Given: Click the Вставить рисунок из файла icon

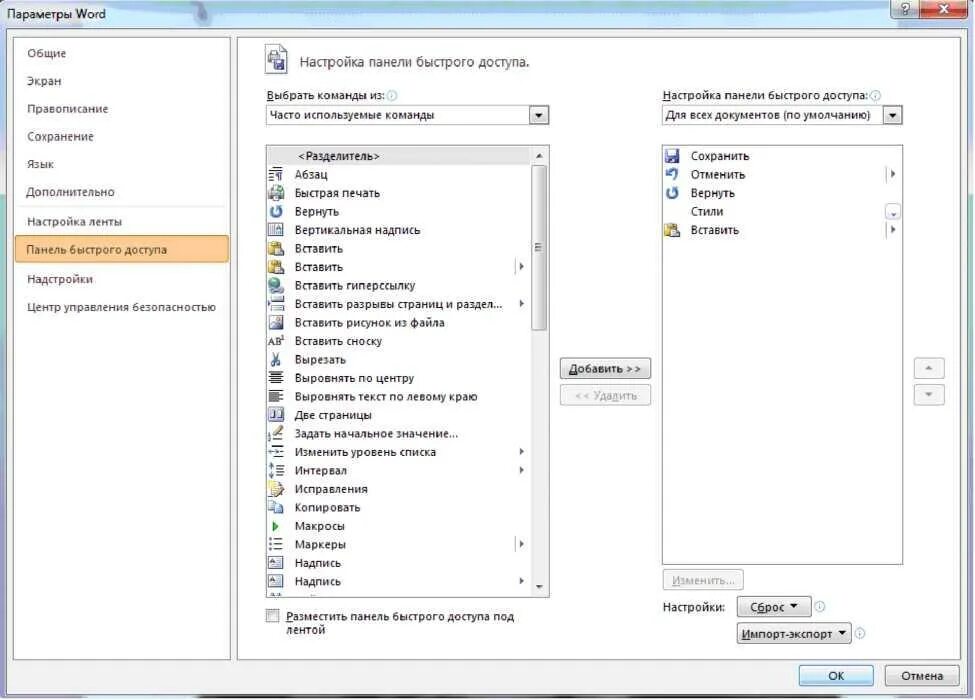Looking at the screenshot, I should [x=275, y=323].
